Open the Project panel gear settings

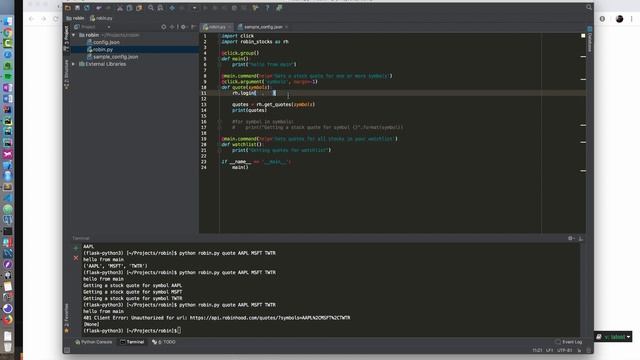[x=183, y=27]
